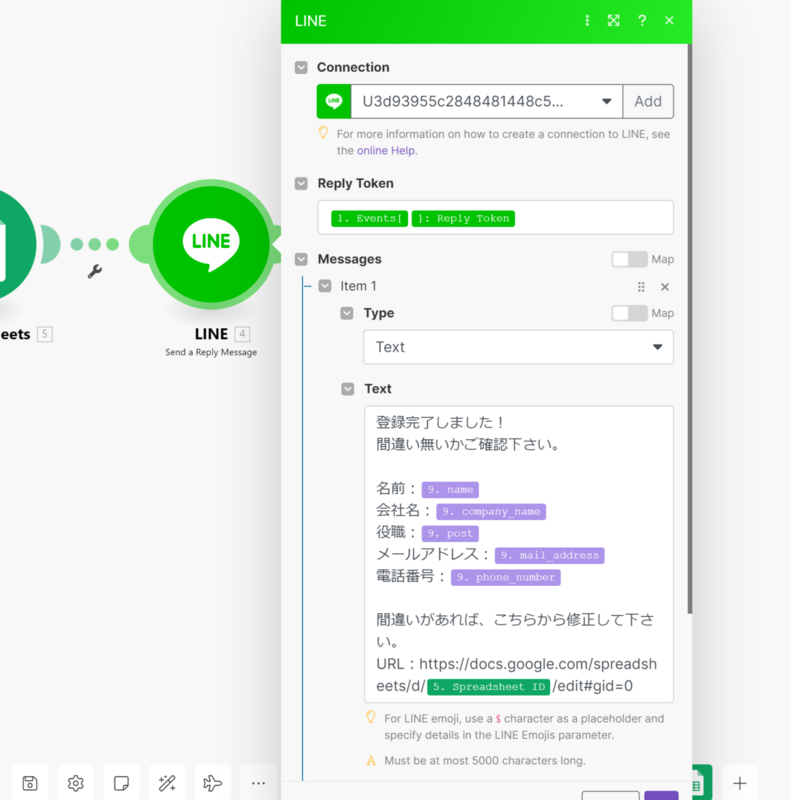
Task: Click the Google Sheets icon at bottom right
Action: pos(702,782)
